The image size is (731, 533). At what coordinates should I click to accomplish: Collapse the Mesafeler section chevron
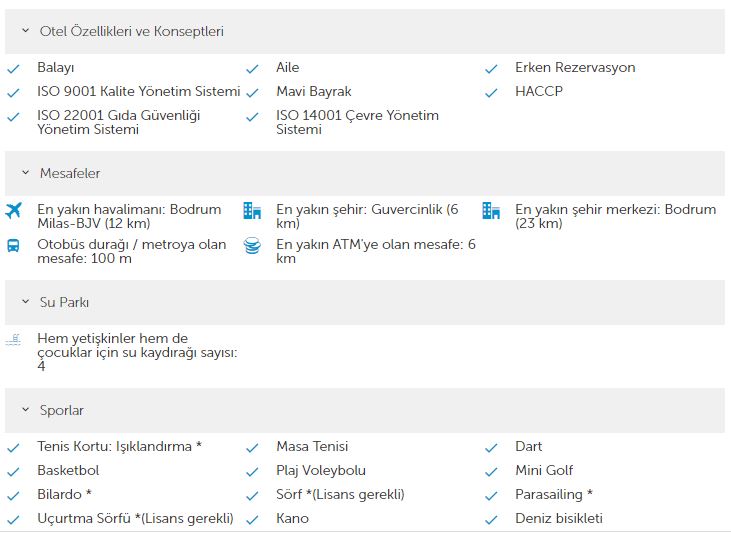(26, 173)
